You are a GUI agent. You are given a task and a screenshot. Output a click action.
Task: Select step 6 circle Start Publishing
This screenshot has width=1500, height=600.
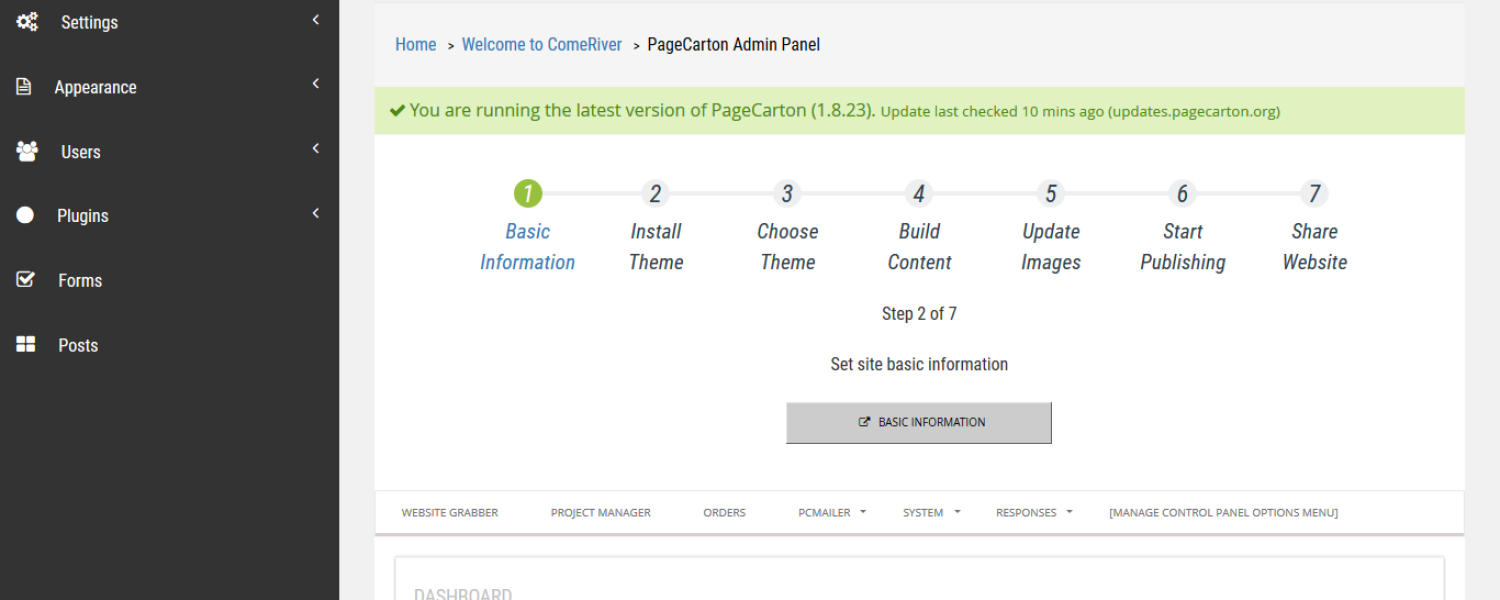point(1182,193)
